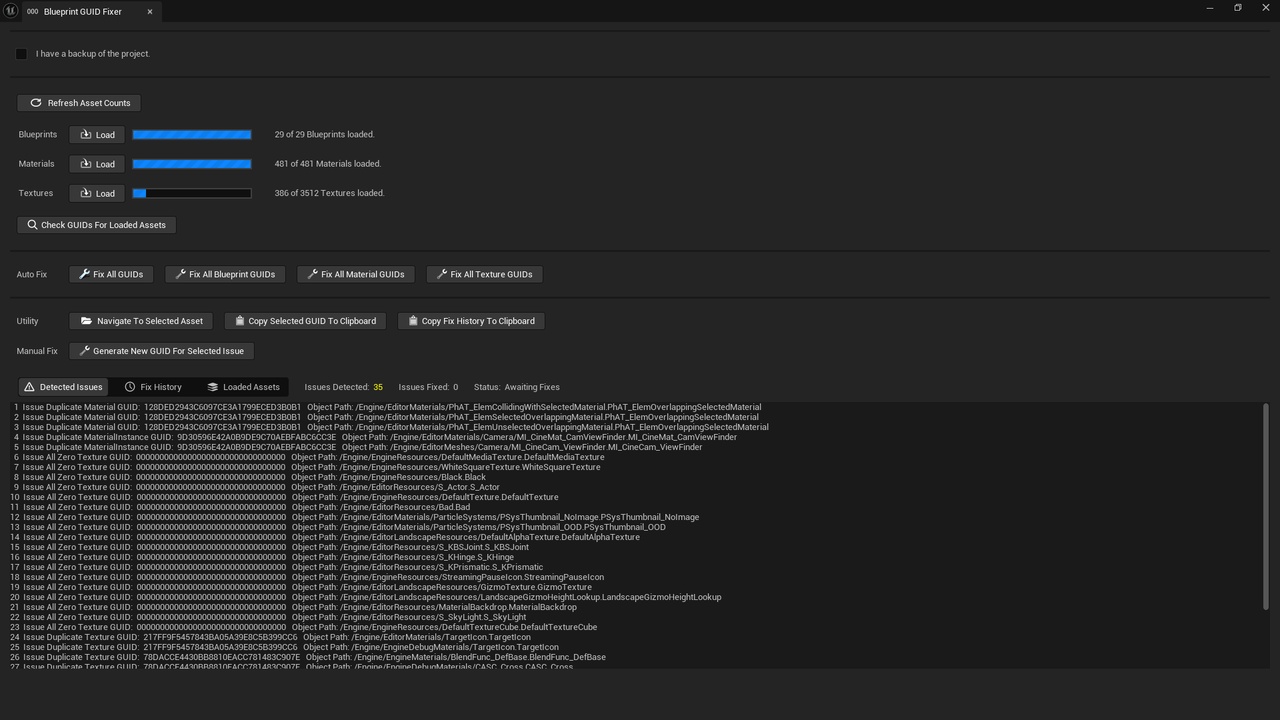Click the magnifier icon on Check GUIDs

[x=32, y=225]
